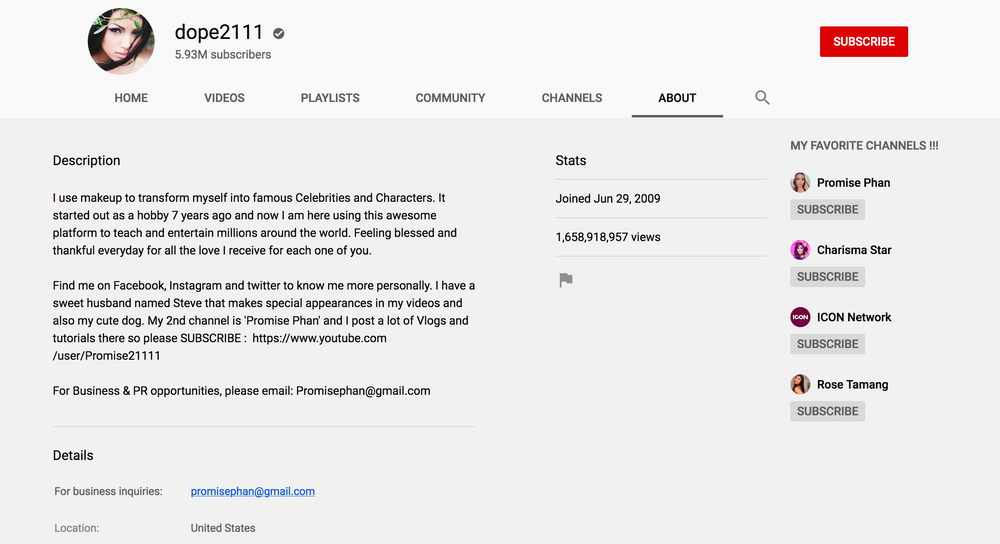The height and width of the screenshot is (544, 1000).
Task: Click the verified checkmark badge next to dope2111
Action: (279, 33)
